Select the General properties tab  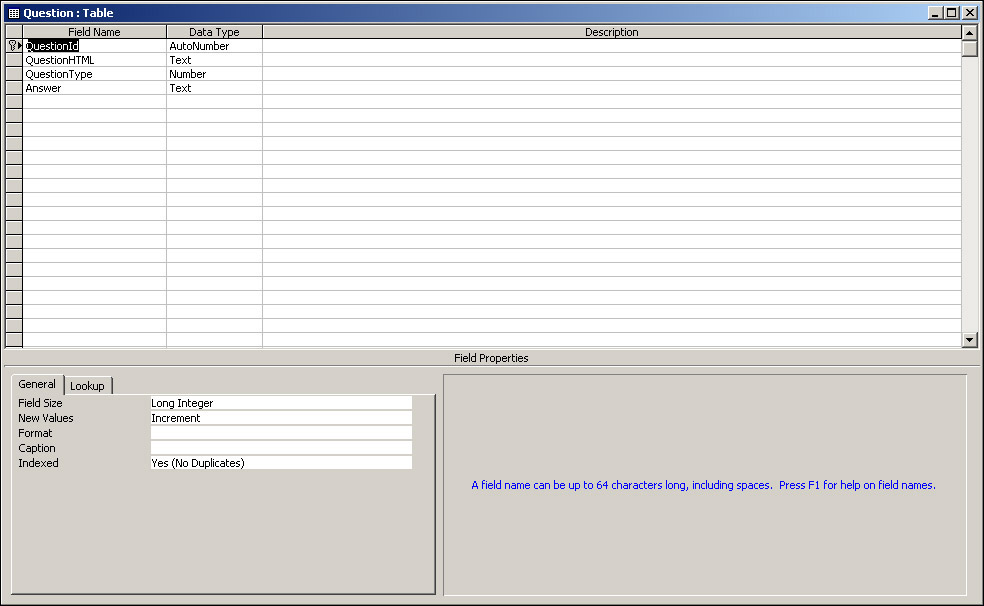coord(37,385)
